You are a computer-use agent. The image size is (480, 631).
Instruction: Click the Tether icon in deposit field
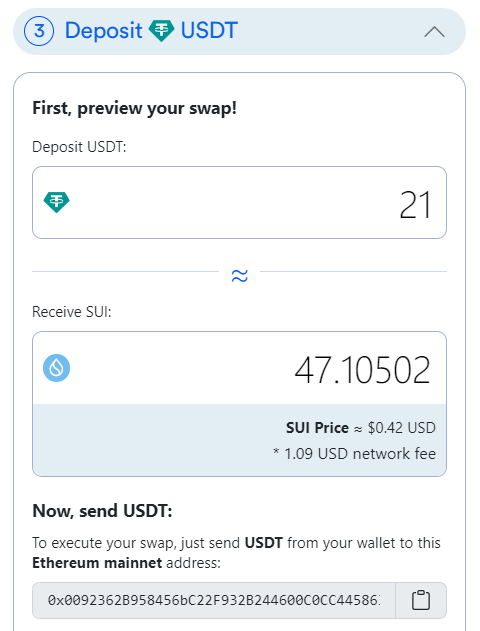click(x=56, y=202)
